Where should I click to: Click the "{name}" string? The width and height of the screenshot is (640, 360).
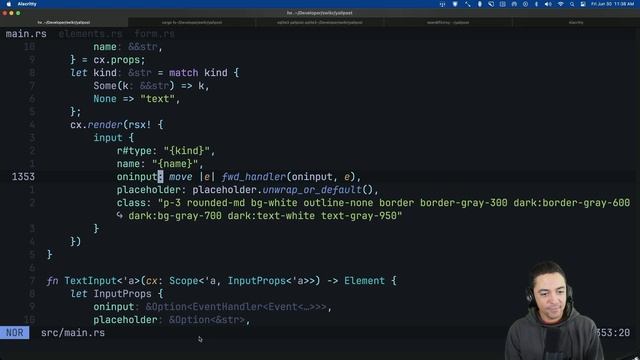(175, 164)
